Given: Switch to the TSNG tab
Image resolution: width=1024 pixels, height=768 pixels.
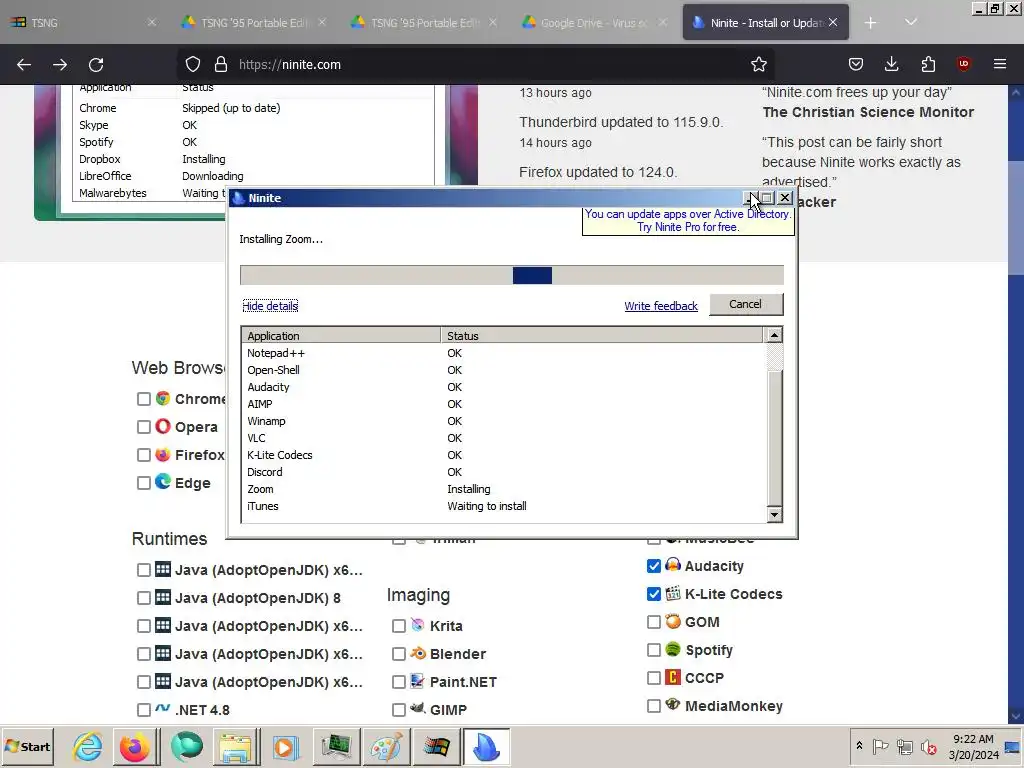Looking at the screenshot, I should pos(82,23).
